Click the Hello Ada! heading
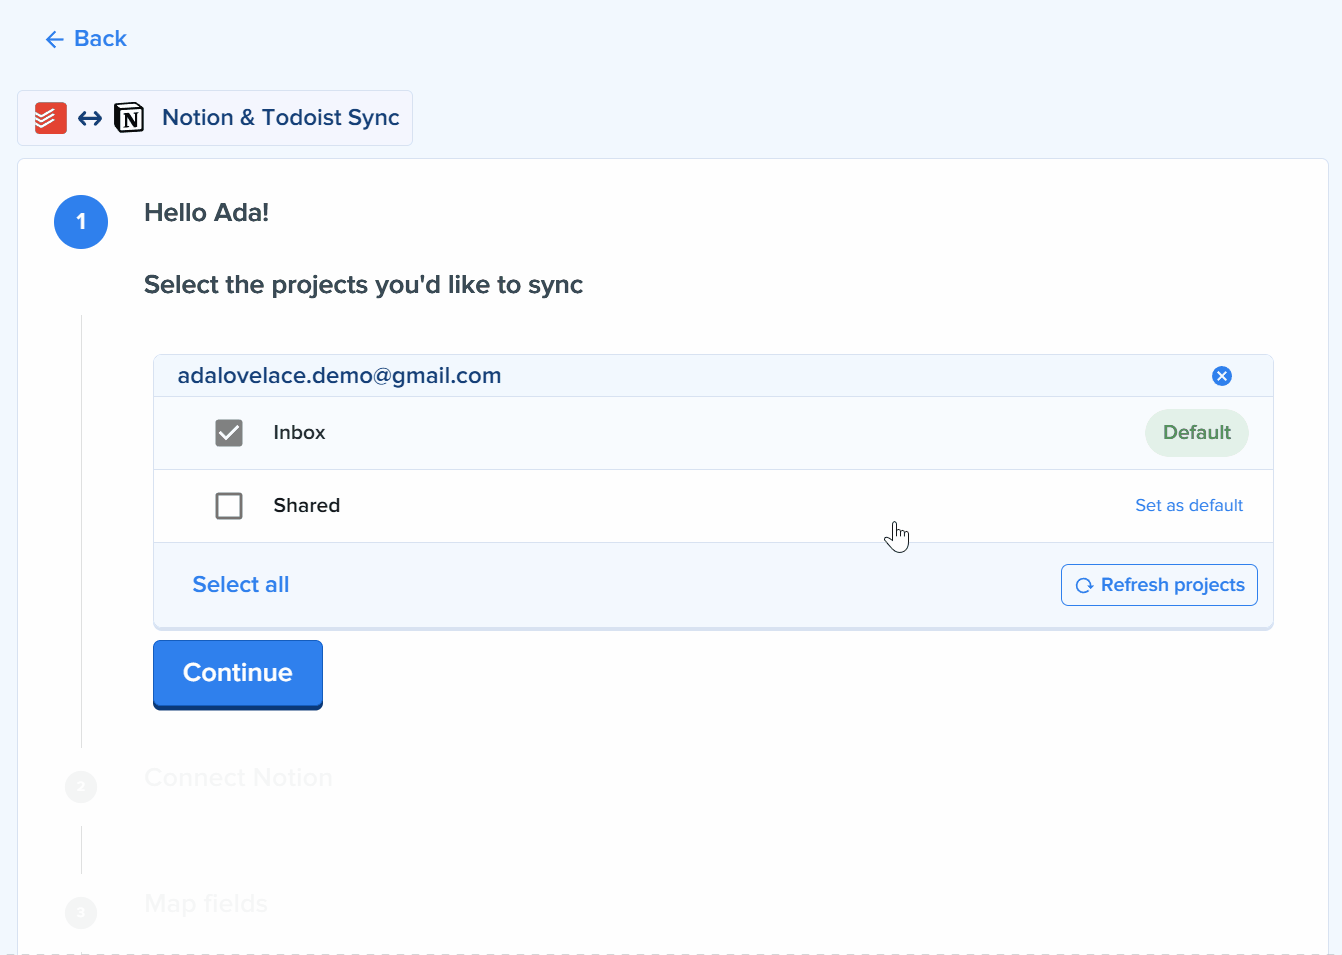 [x=206, y=212]
